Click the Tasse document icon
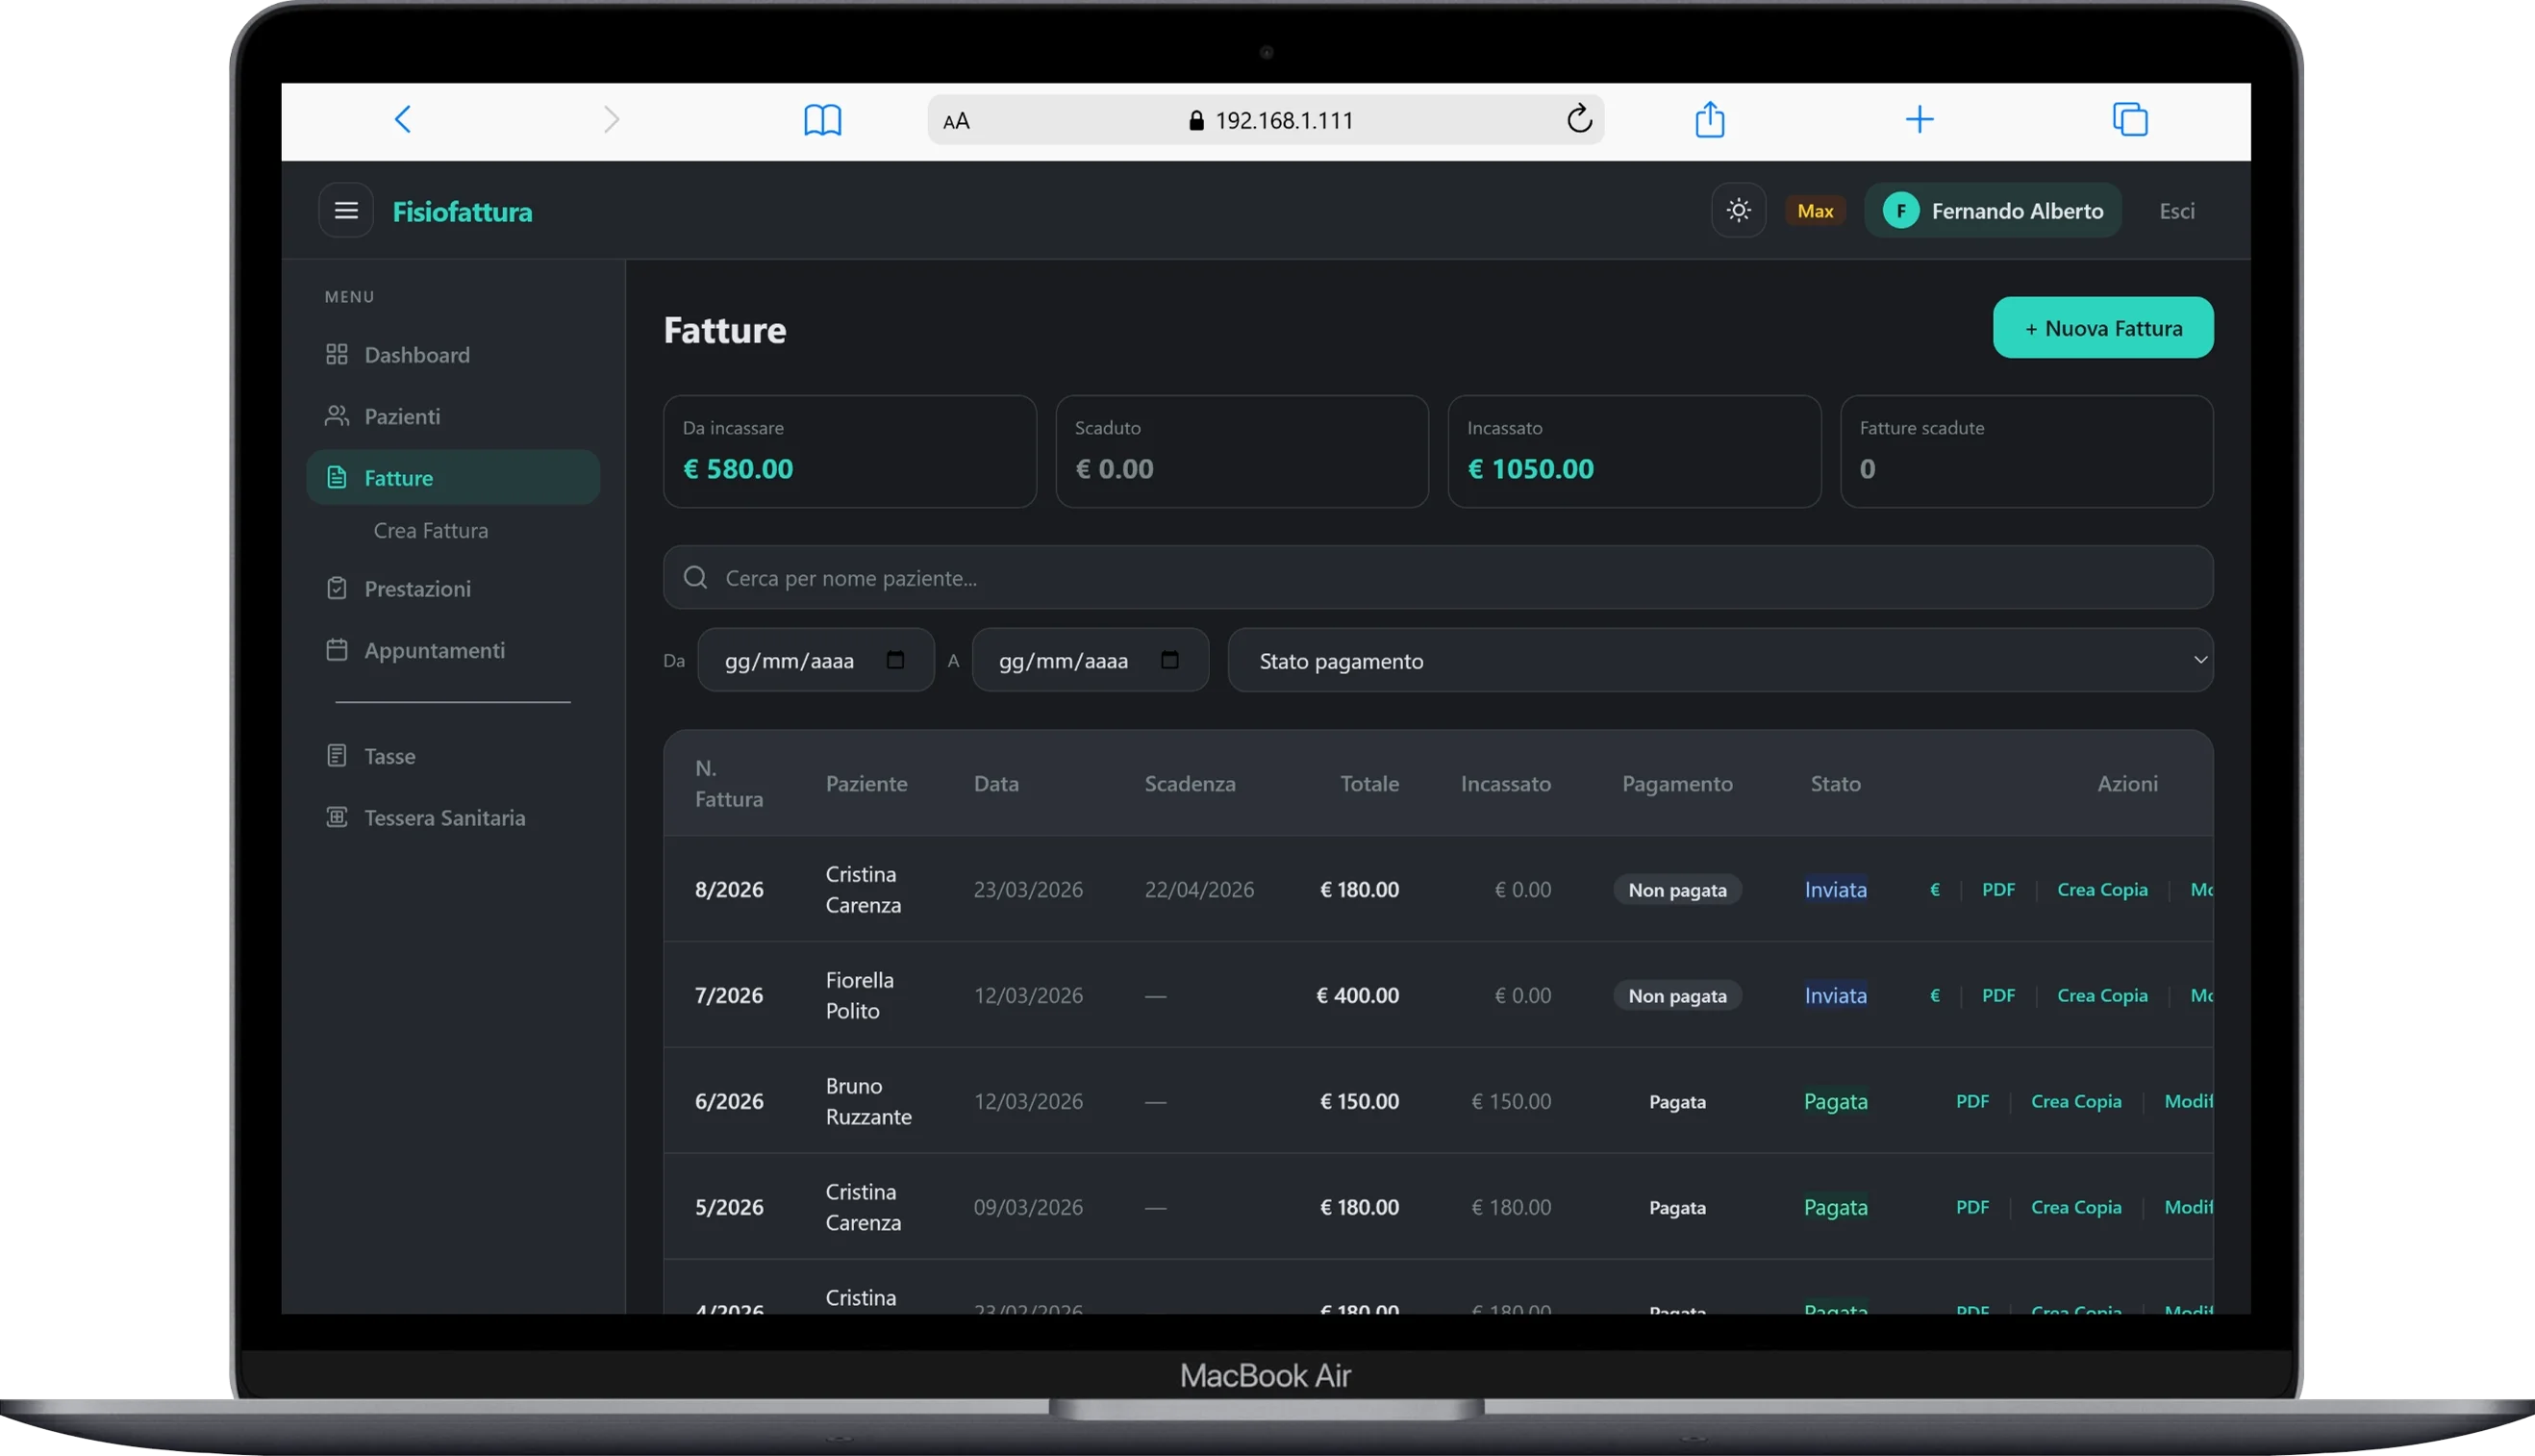This screenshot has height=1456, width=2535. click(x=337, y=755)
